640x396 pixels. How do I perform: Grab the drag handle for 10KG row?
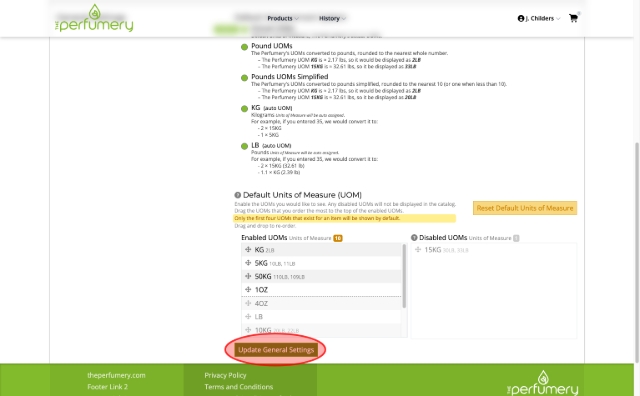[248, 330]
